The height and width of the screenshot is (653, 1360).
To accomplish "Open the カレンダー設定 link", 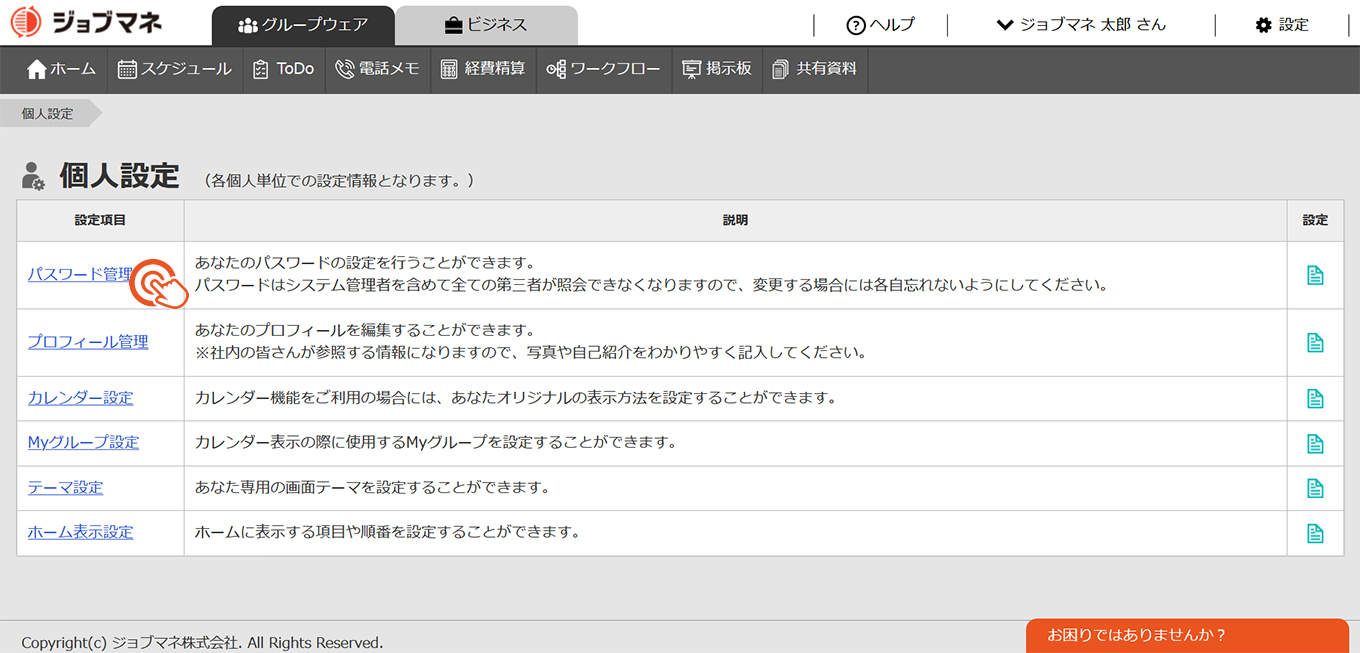I will pyautogui.click(x=80, y=398).
